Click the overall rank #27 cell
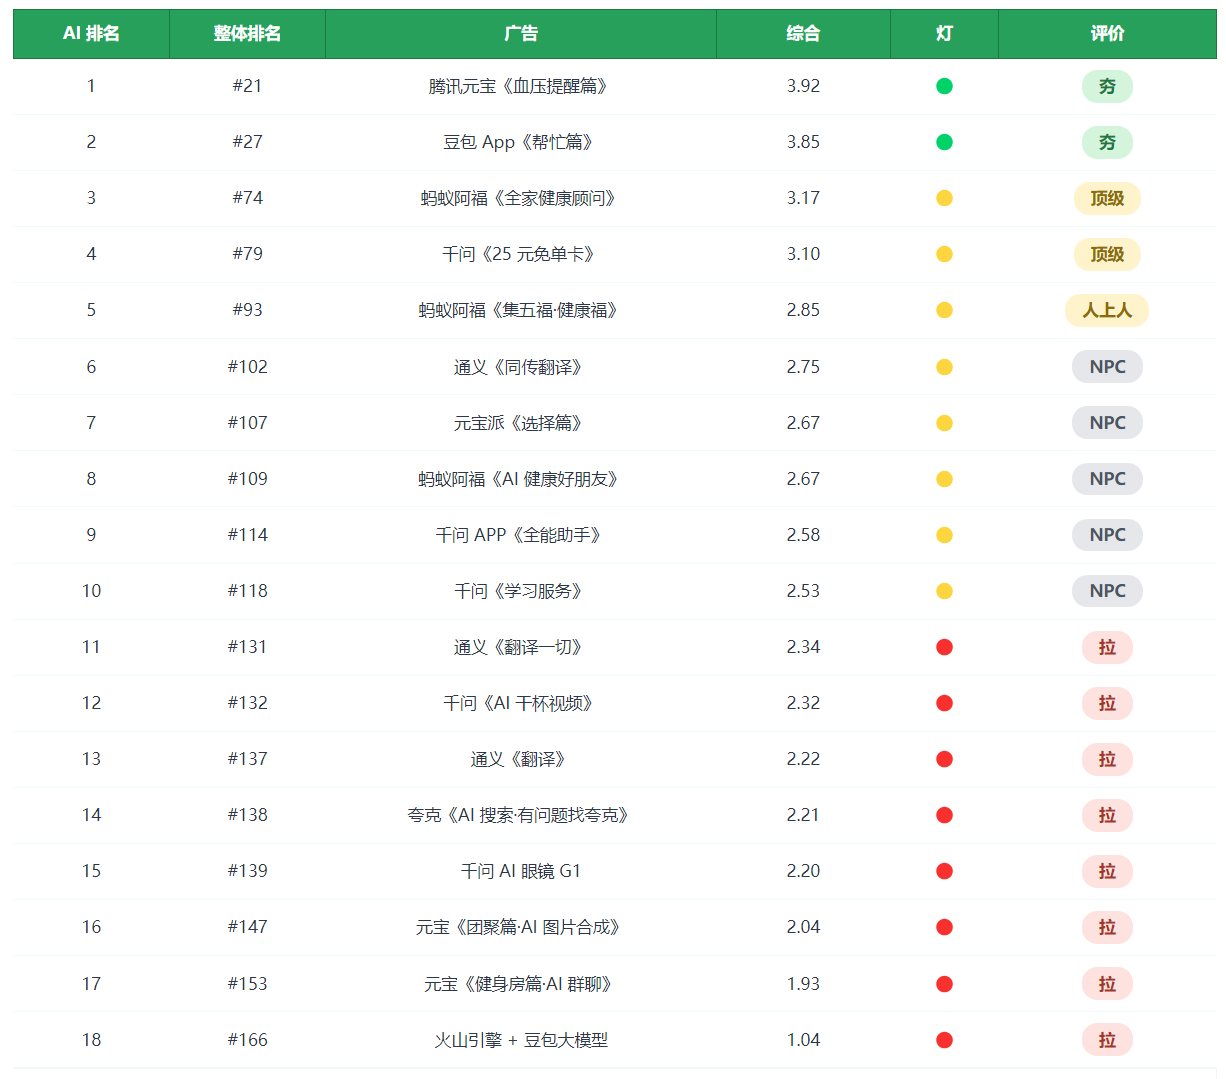This screenshot has height=1079, width=1226. (247, 142)
